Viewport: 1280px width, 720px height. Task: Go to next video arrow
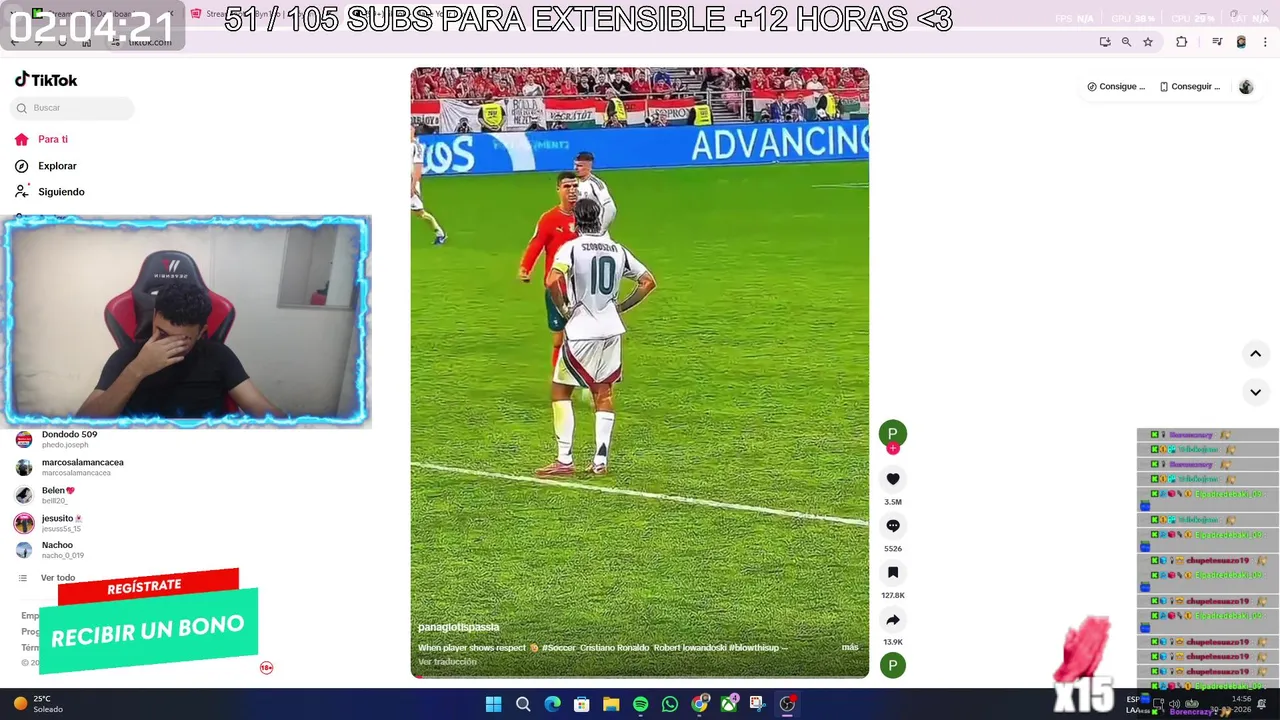[x=1255, y=392]
